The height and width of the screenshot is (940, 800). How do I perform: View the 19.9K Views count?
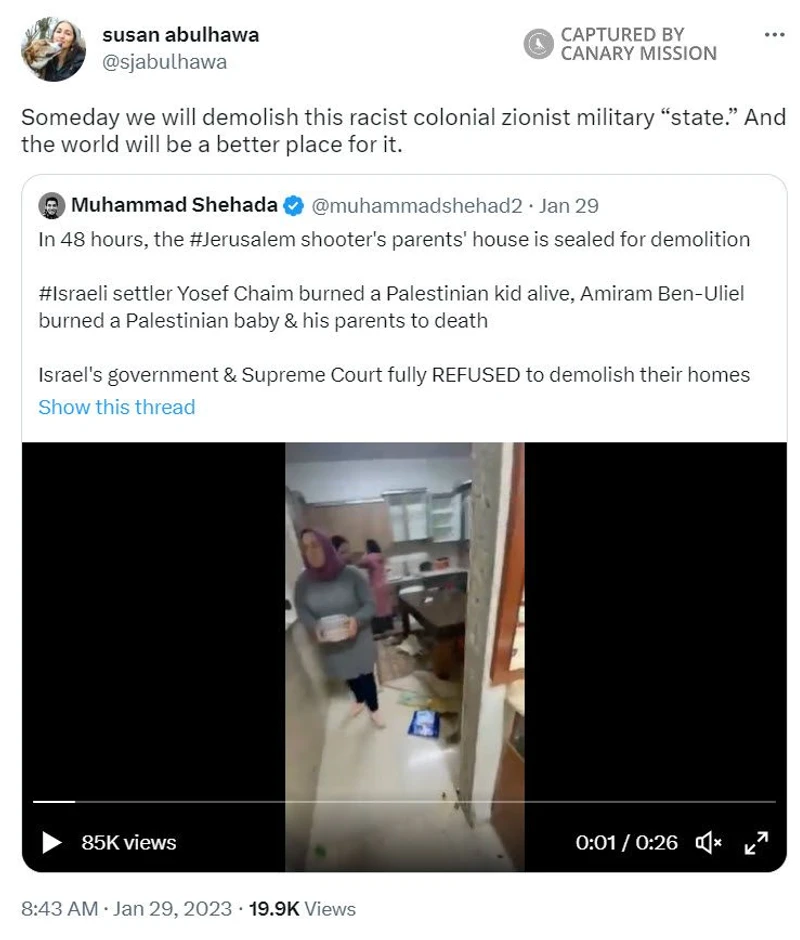point(302,909)
